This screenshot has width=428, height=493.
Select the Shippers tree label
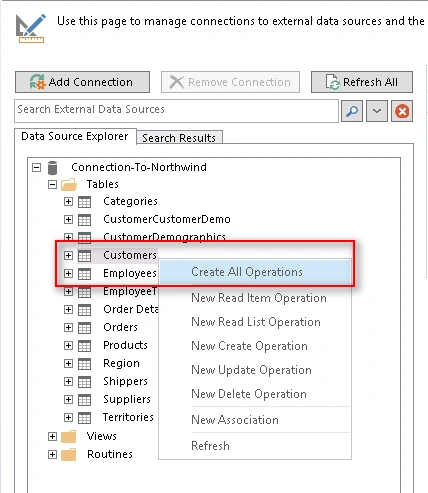[x=125, y=381]
